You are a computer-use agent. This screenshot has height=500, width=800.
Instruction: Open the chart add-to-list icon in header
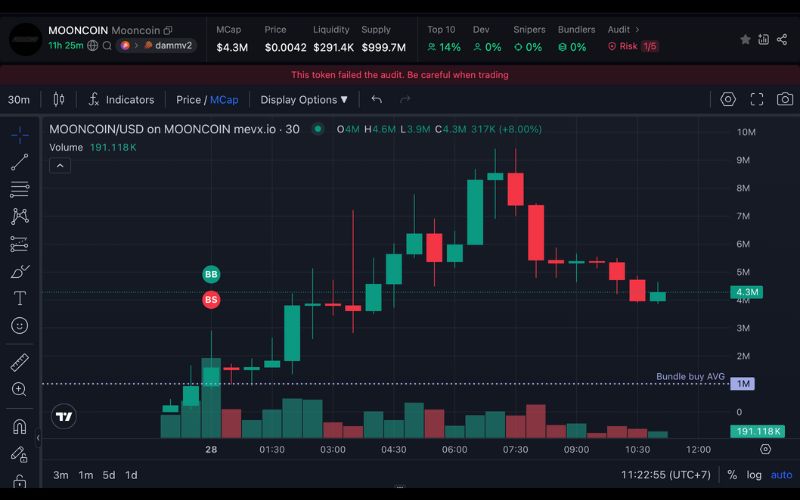coord(763,39)
